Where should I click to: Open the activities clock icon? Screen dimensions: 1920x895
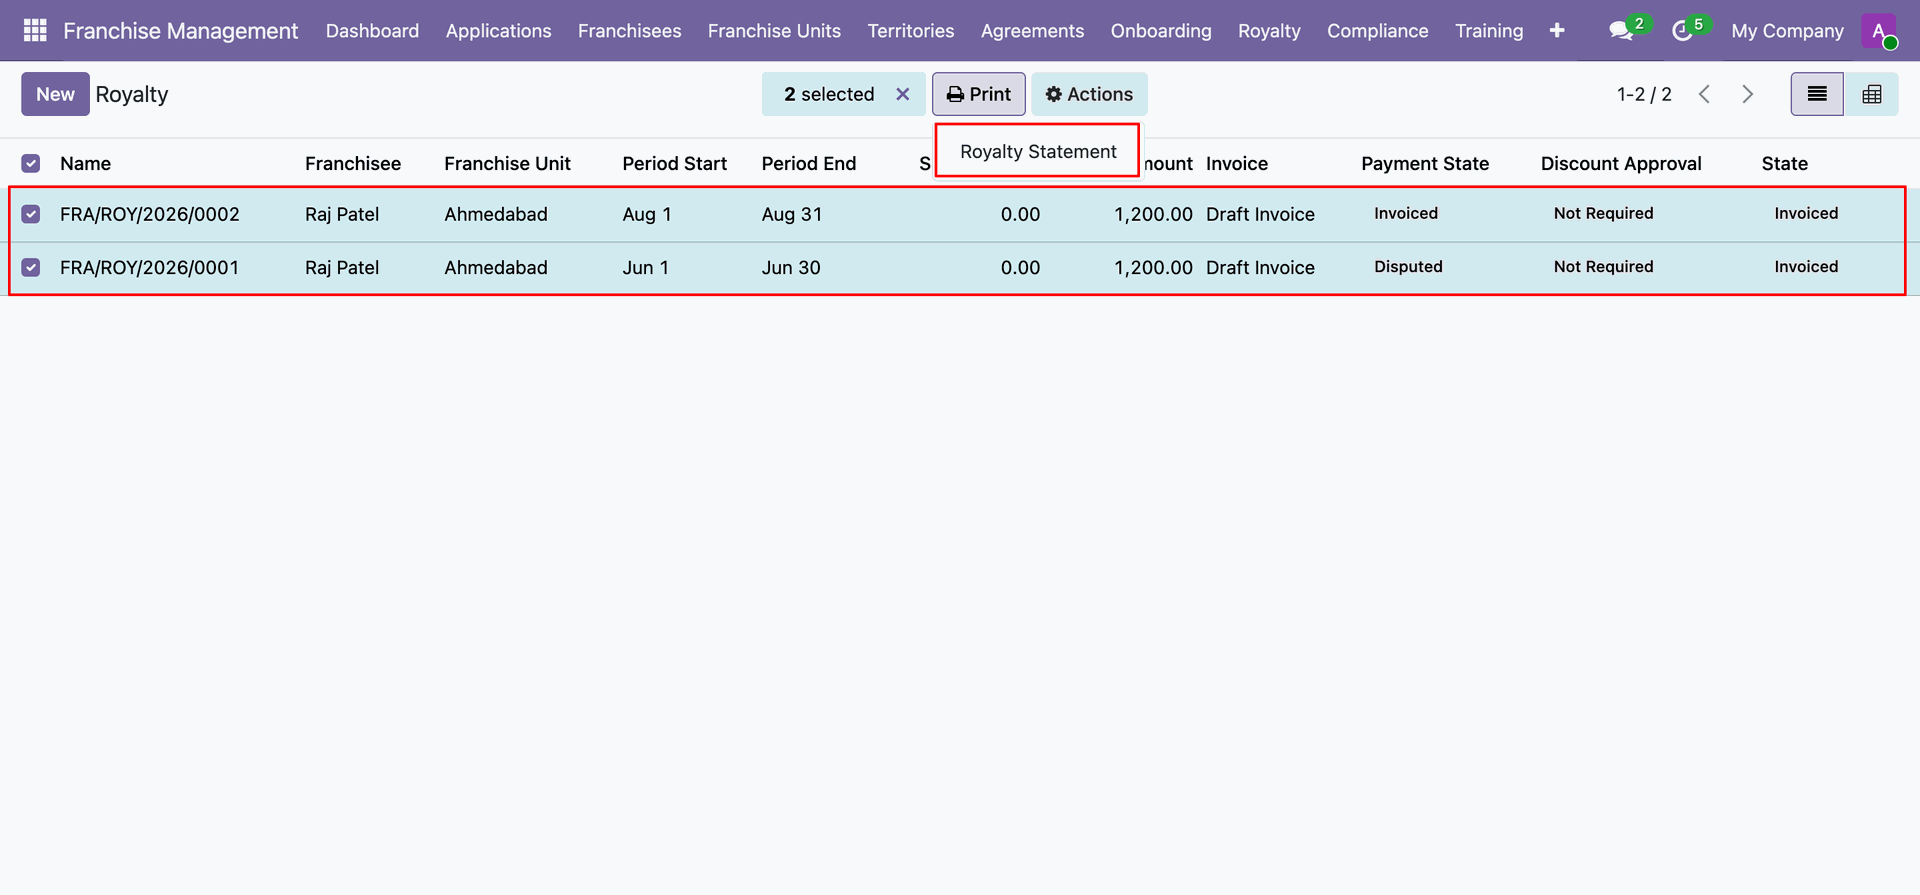pyautogui.click(x=1682, y=31)
